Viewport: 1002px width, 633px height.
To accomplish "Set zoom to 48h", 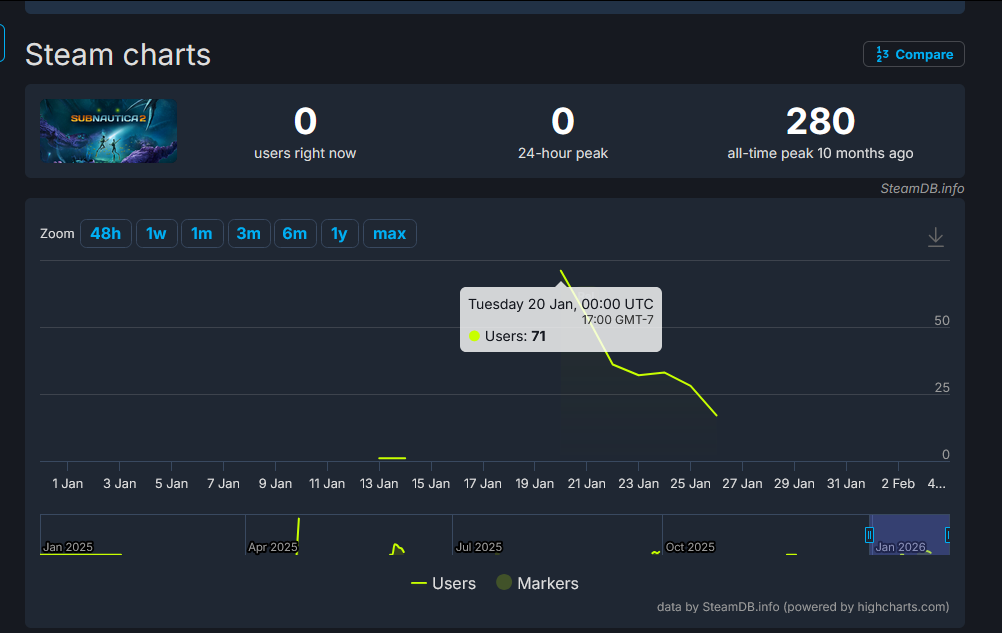I will (x=105, y=234).
